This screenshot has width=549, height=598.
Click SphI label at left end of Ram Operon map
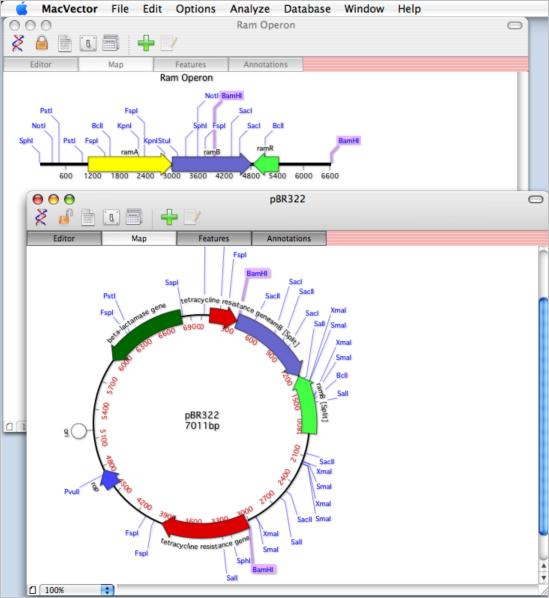[x=26, y=141]
